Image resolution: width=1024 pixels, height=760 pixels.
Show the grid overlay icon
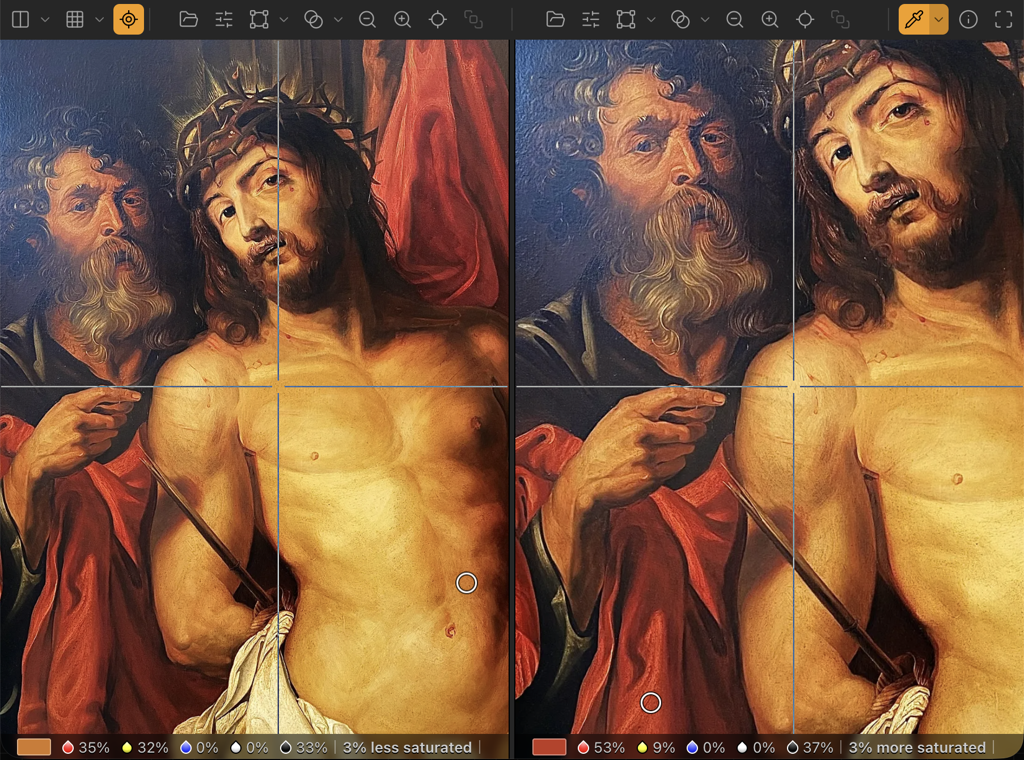pyautogui.click(x=75, y=20)
